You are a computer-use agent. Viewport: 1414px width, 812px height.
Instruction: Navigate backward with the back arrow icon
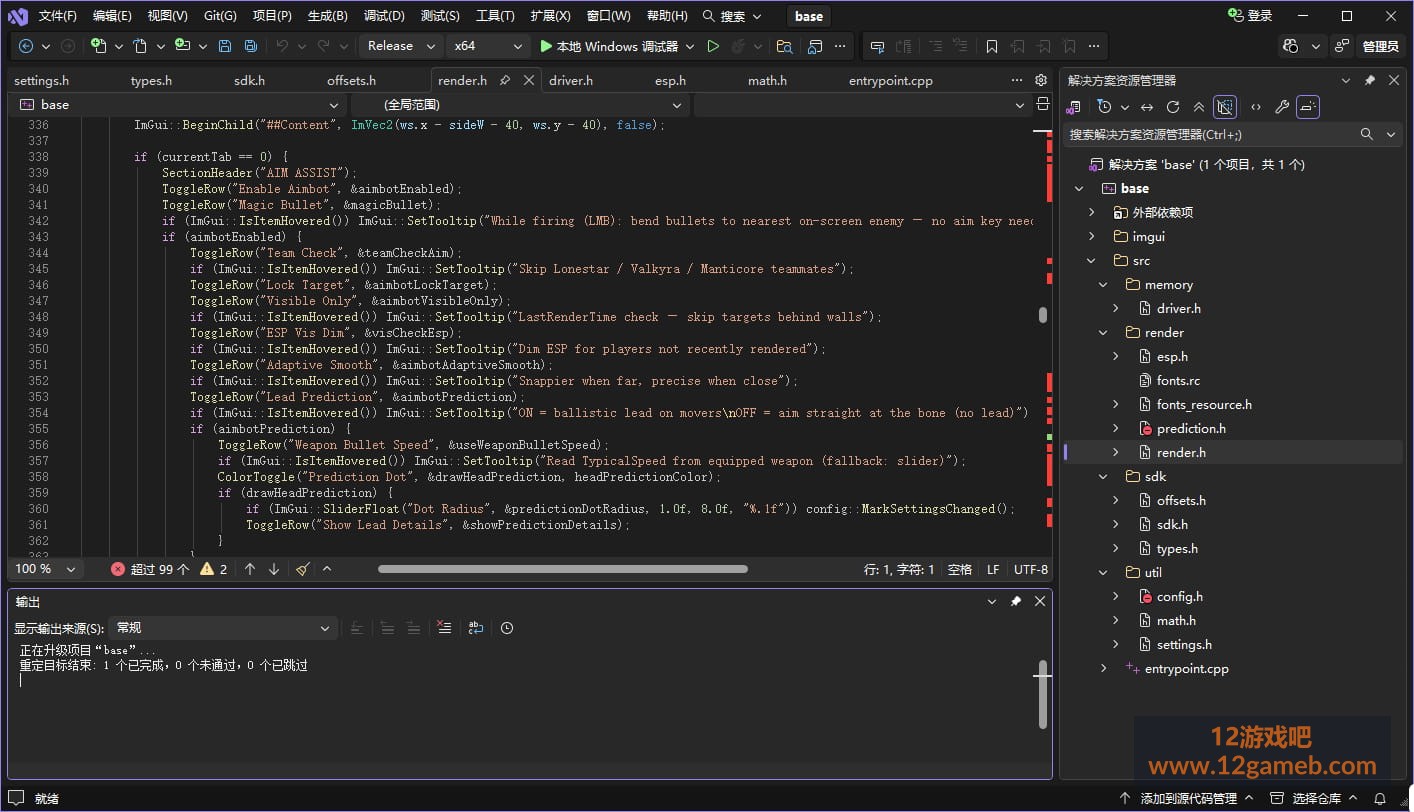(26, 46)
